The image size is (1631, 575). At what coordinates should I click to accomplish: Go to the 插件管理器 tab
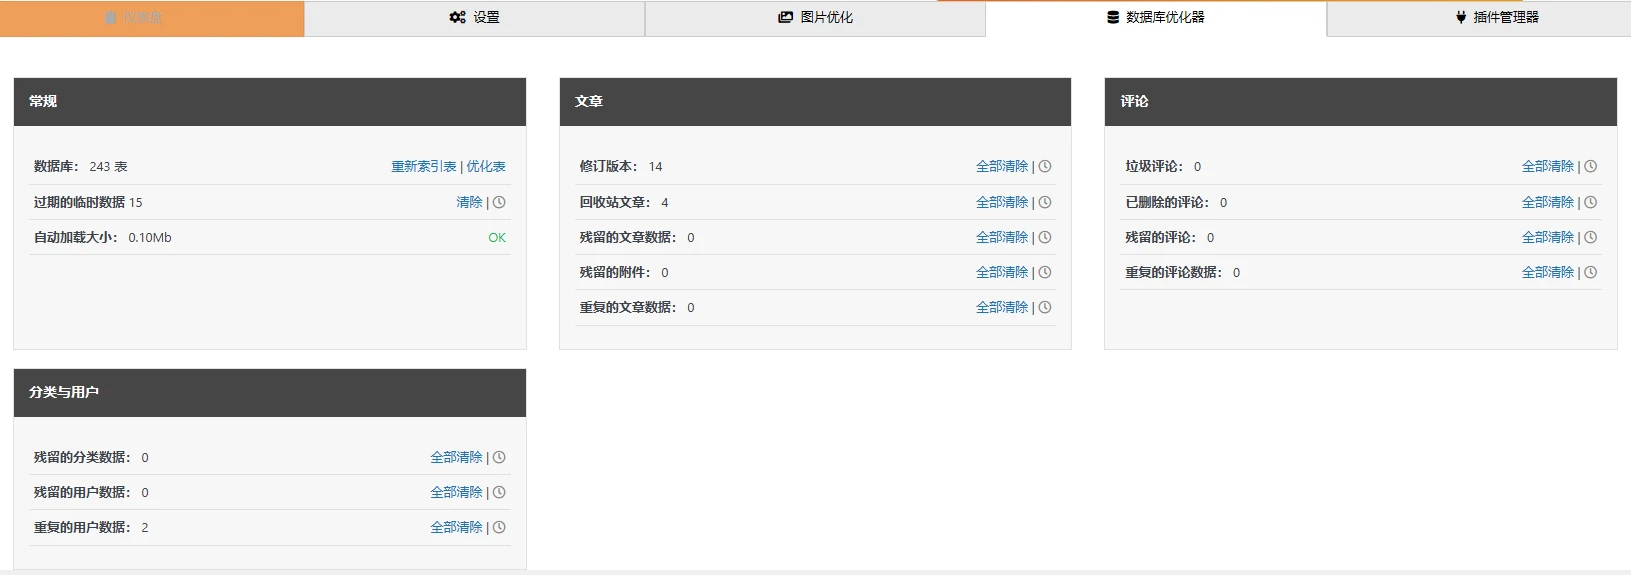[1479, 18]
